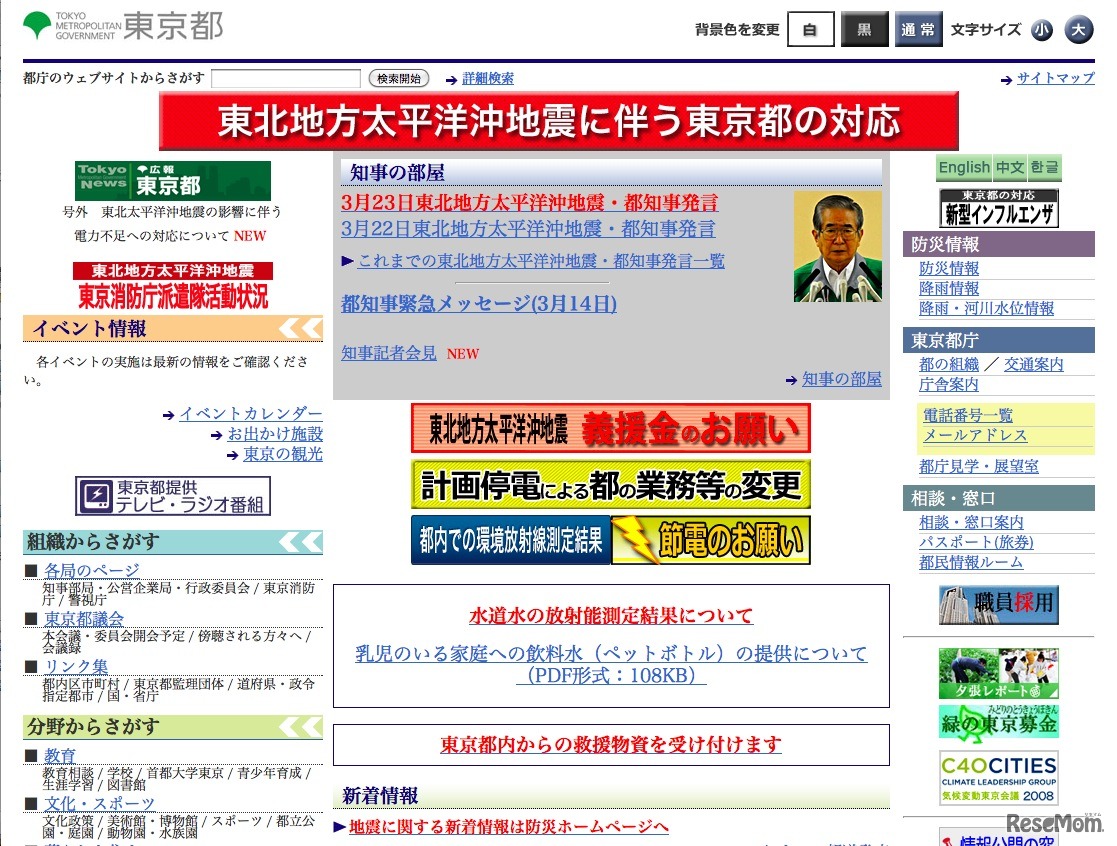Click the Tokyo Metropolitan Government logo
Screen dimensions: 1117x846
[123, 26]
